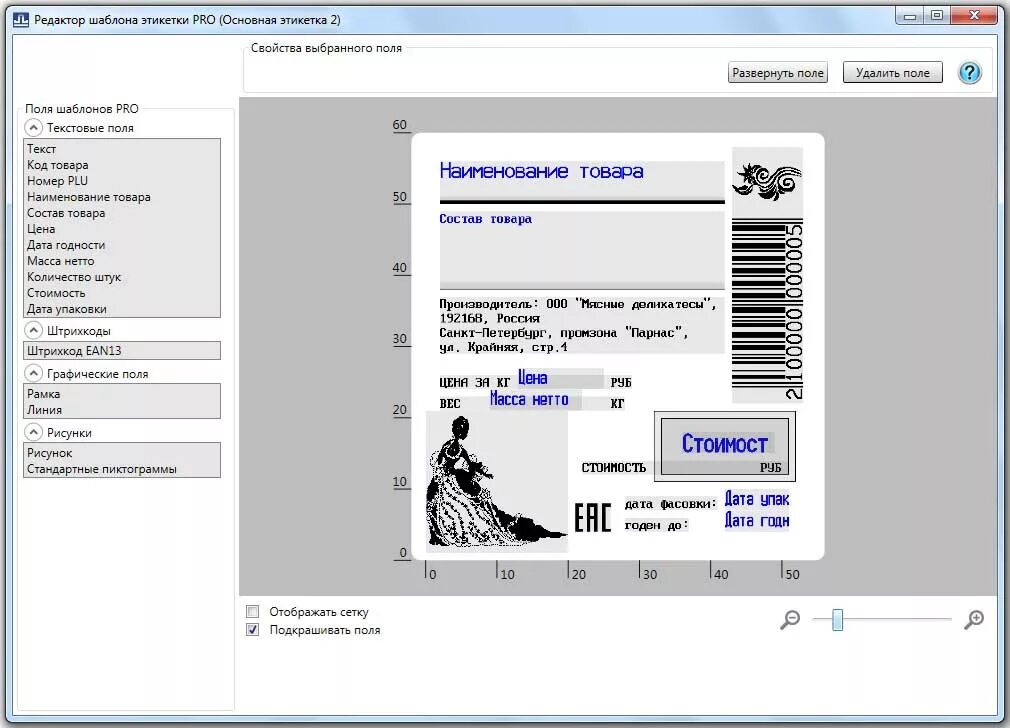Select the thick black line on label
The height and width of the screenshot is (728, 1010).
tap(582, 202)
